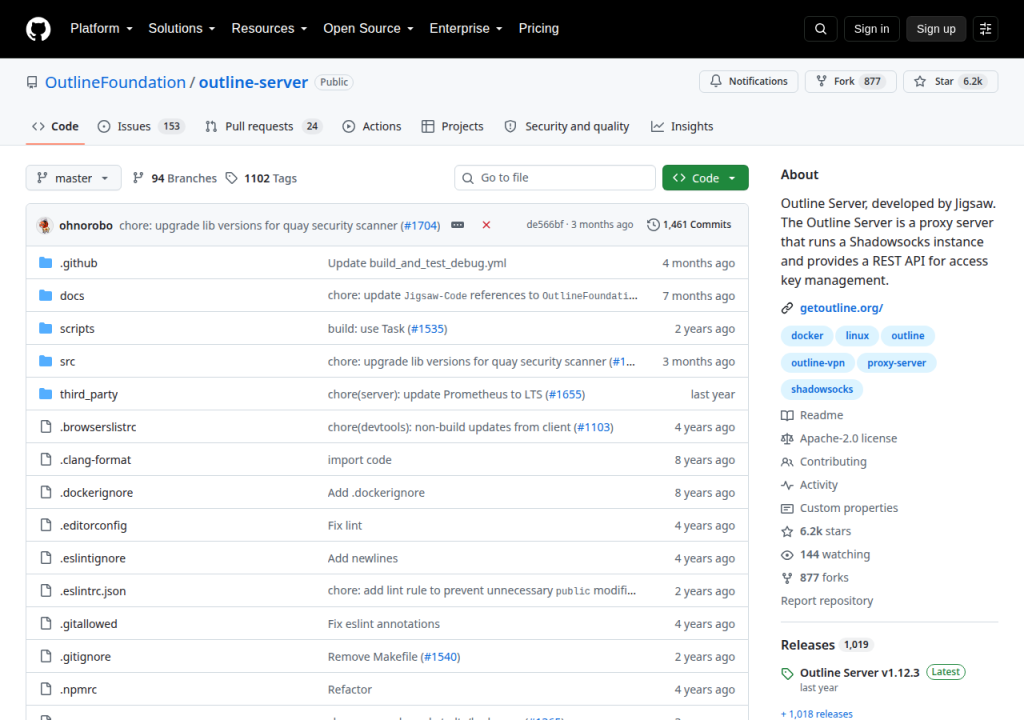Open the appearance settings icon in header
1024x720 pixels.
[985, 29]
